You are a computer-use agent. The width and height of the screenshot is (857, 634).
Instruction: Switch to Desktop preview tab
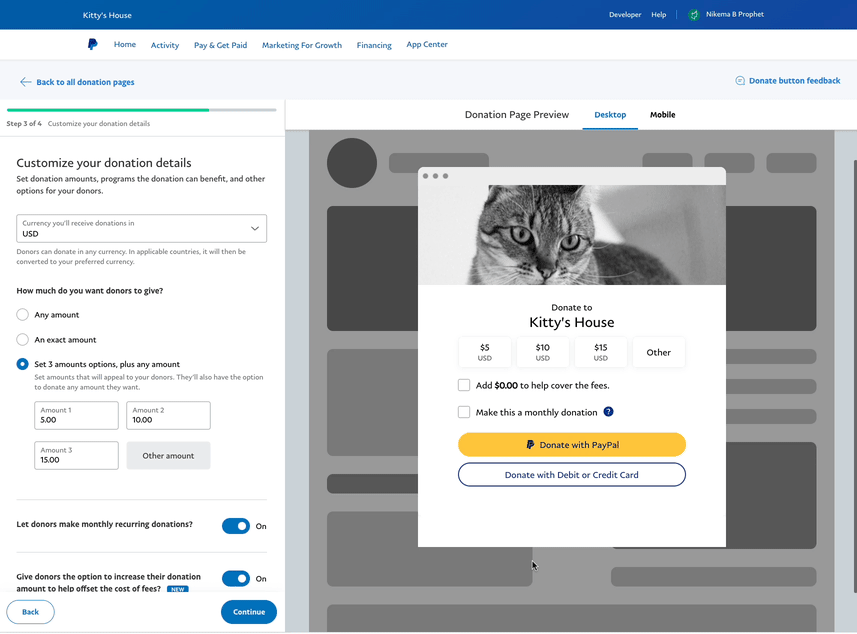pyautogui.click(x=610, y=115)
